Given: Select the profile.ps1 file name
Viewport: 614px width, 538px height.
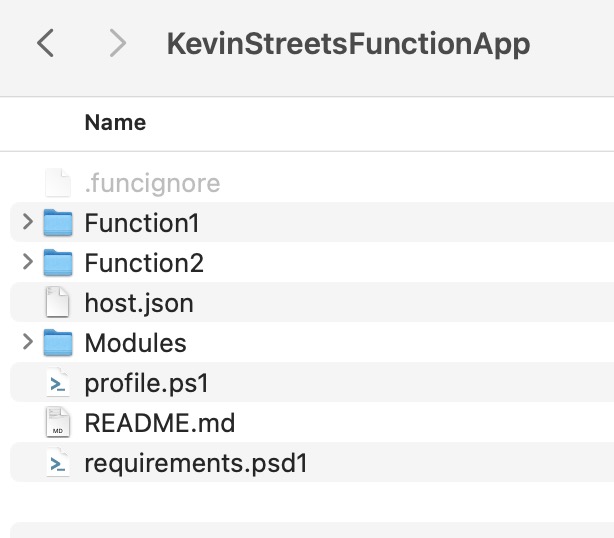Looking at the screenshot, I should point(147,383).
